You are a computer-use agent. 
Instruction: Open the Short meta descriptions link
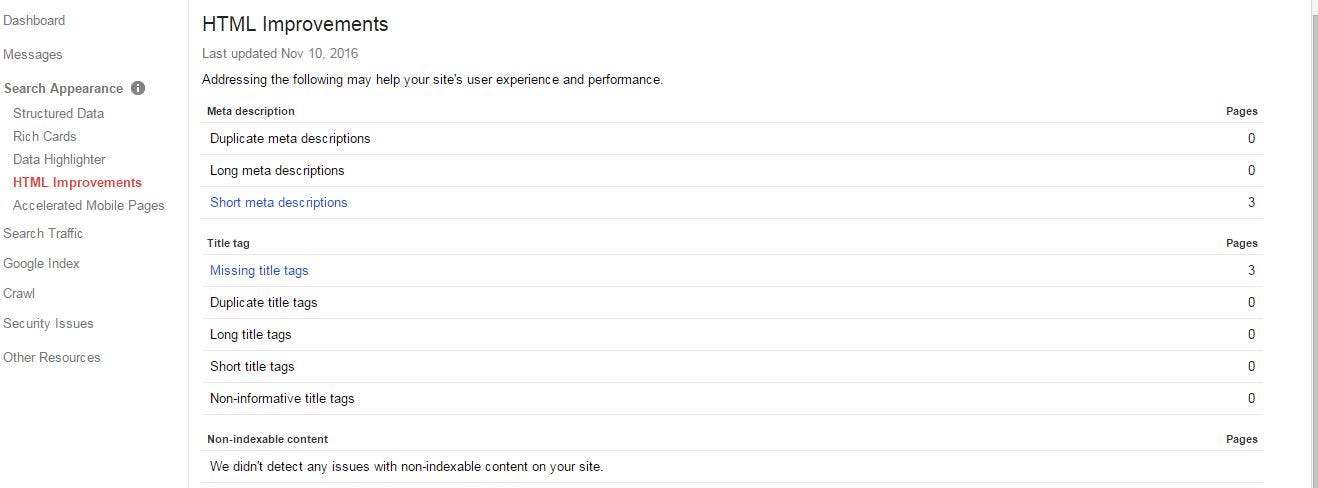point(279,202)
